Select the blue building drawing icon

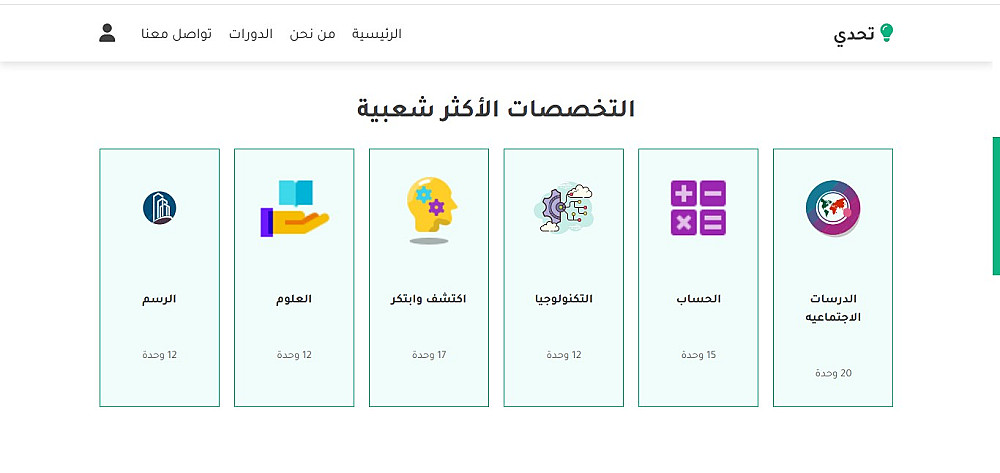pos(159,208)
